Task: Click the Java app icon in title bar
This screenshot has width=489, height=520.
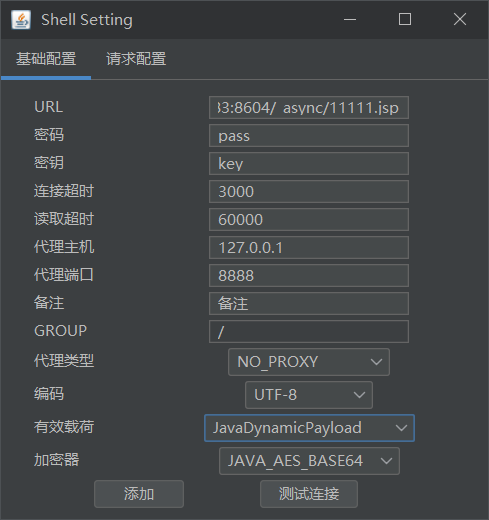Action: point(21,20)
